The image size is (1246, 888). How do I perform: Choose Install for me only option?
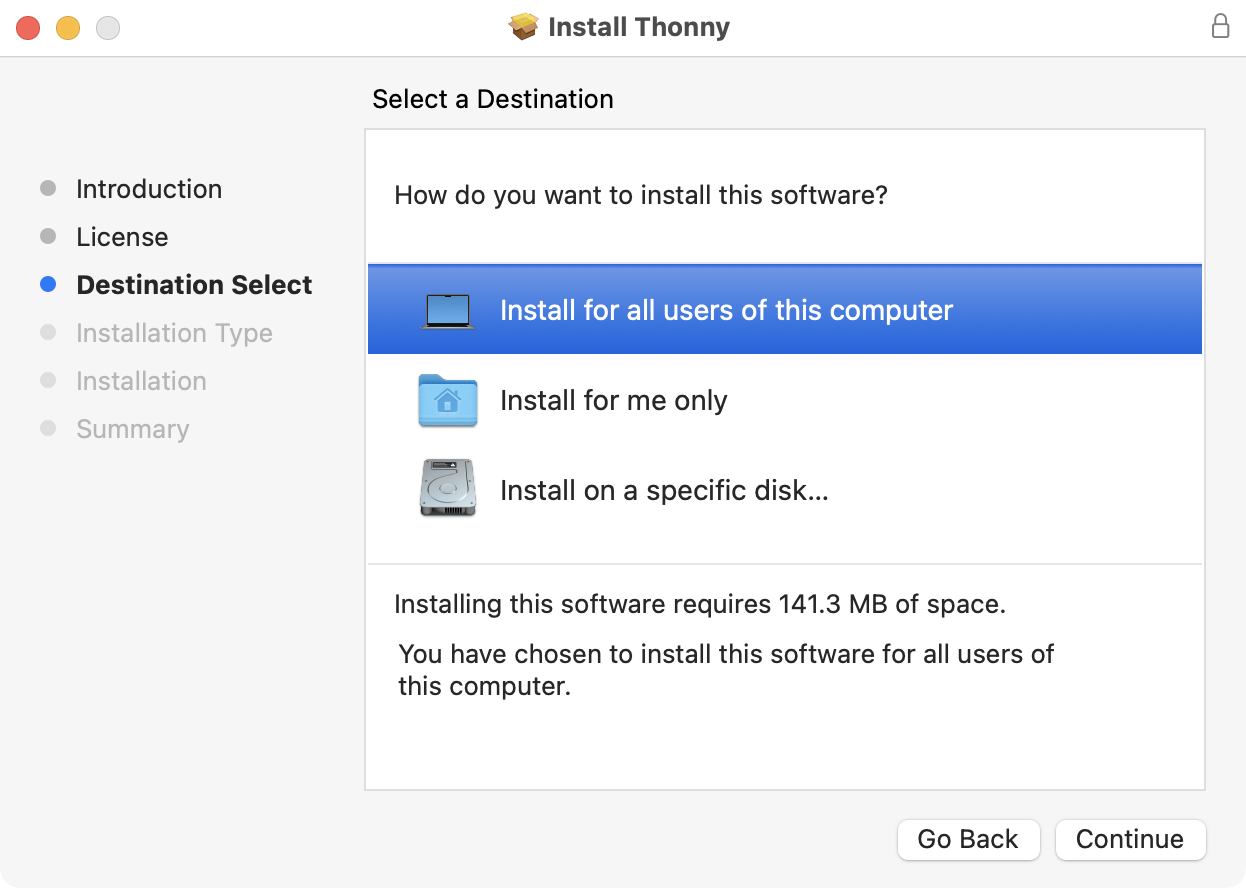613,401
